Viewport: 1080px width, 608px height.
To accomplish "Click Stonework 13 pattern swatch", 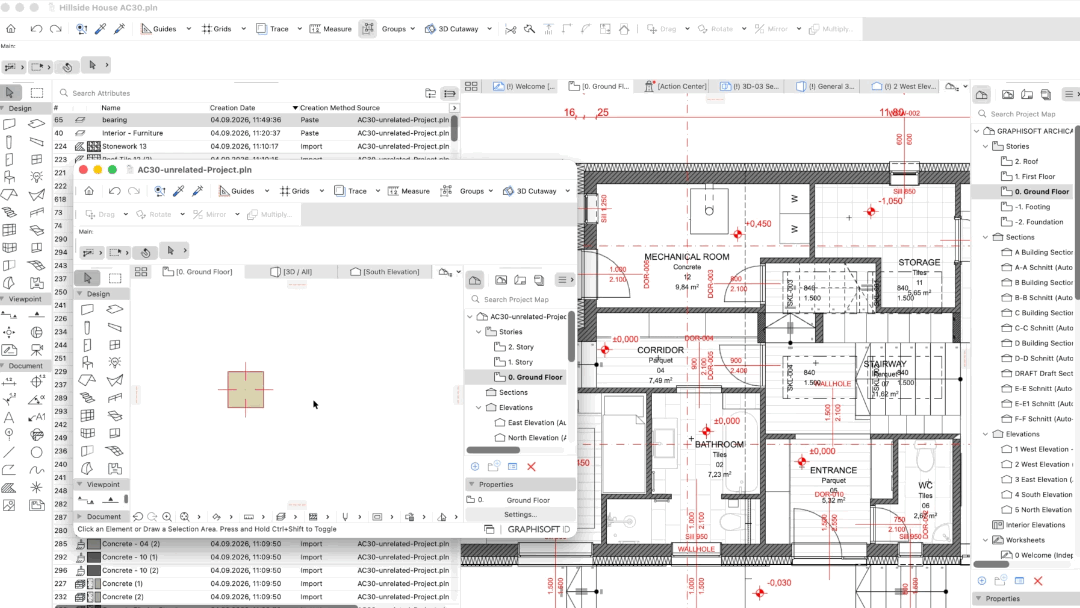I will pos(94,146).
